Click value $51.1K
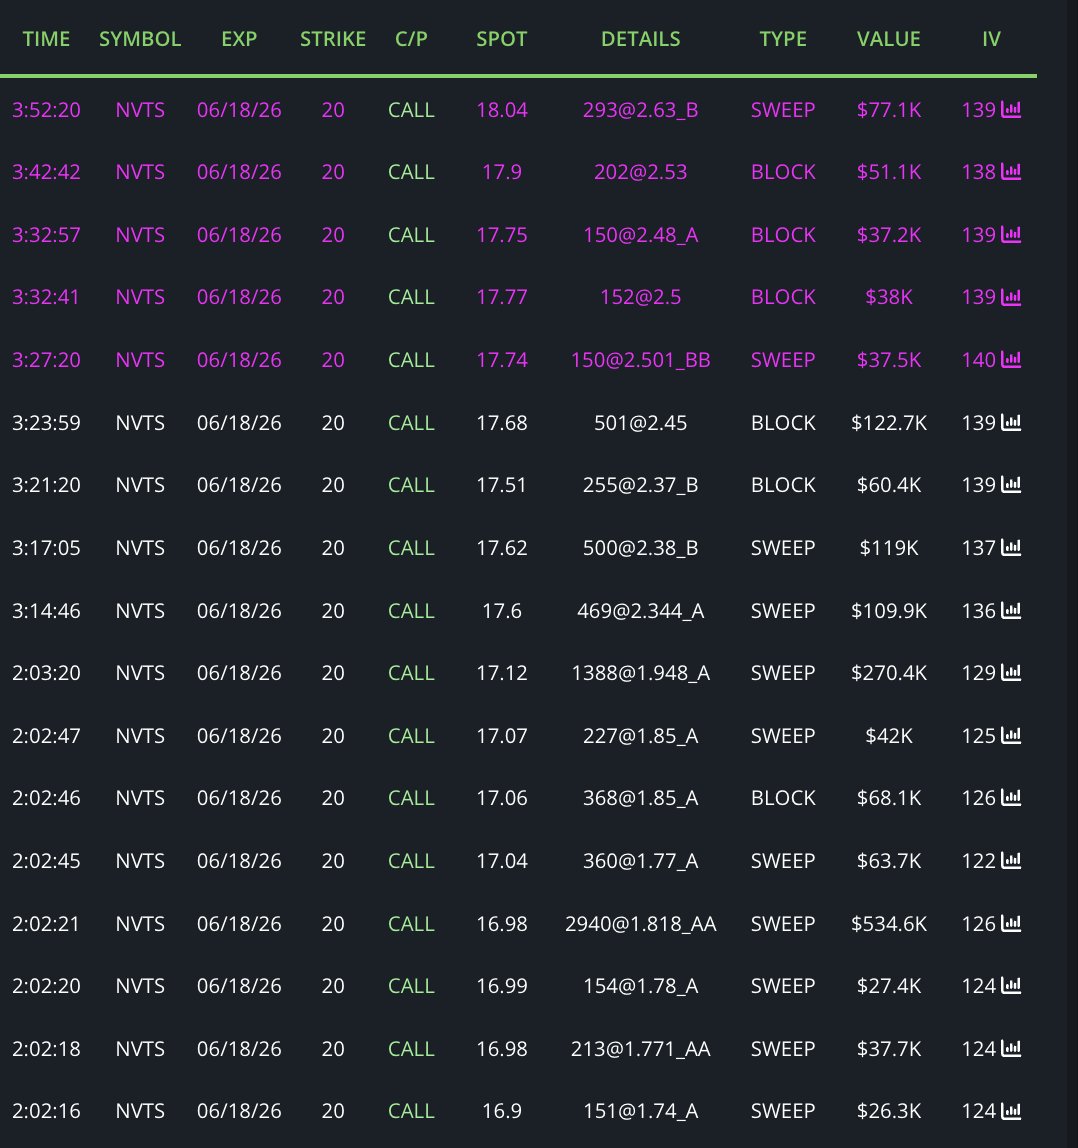Viewport: 1078px width, 1148px height. (889, 172)
